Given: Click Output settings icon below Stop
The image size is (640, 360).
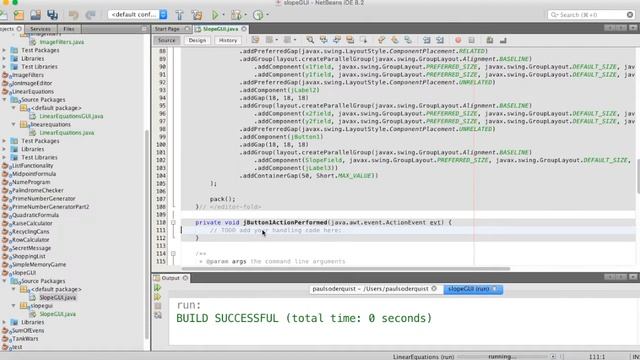Looking at the screenshot, I should (158, 316).
